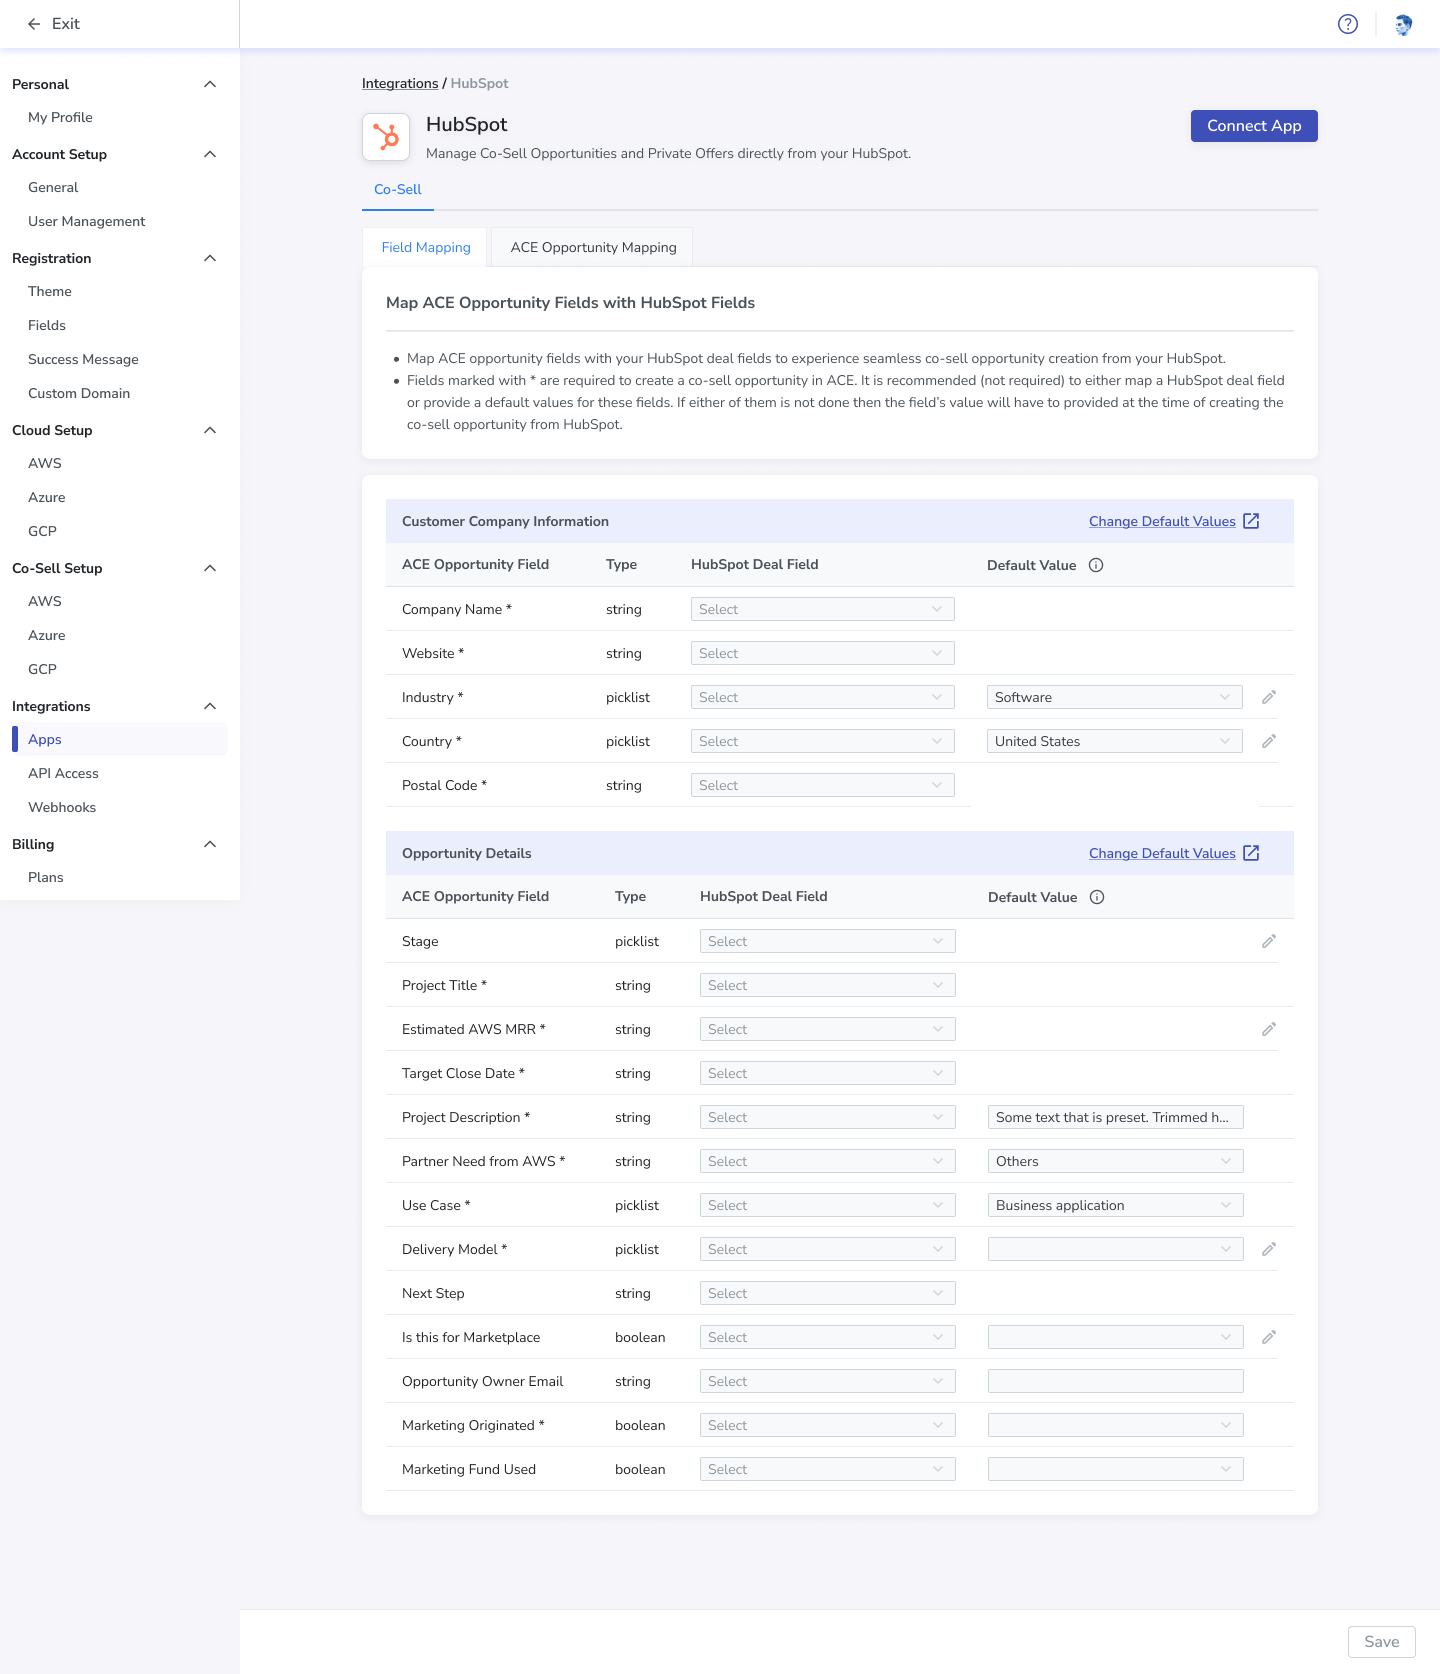Switch to ACE Opportunity Mapping tab
Viewport: 1440px width, 1674px height.
tap(593, 247)
